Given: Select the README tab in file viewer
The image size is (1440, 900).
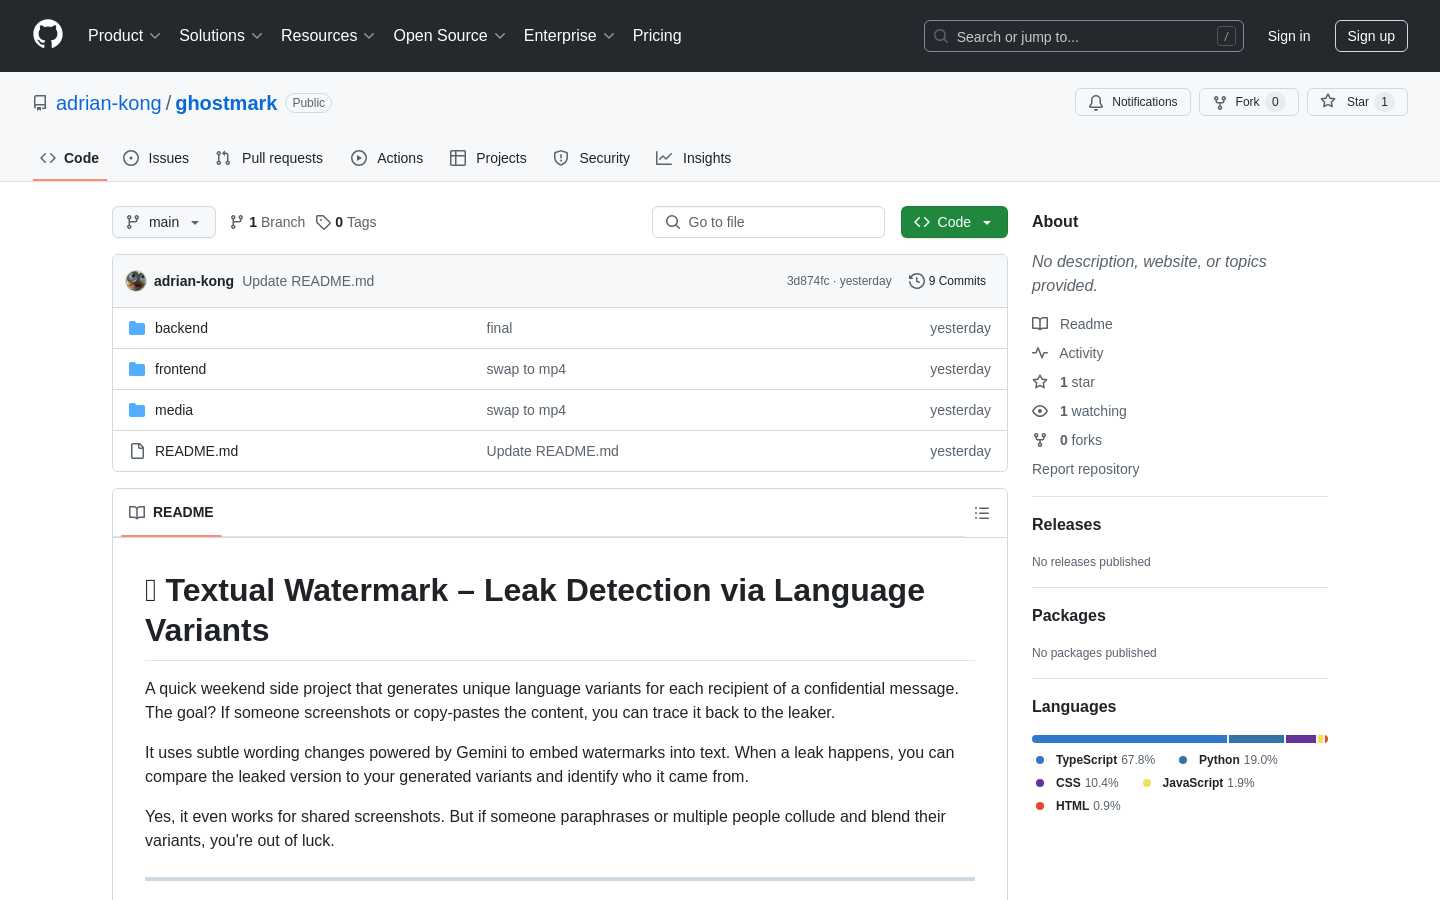Looking at the screenshot, I should (x=171, y=512).
